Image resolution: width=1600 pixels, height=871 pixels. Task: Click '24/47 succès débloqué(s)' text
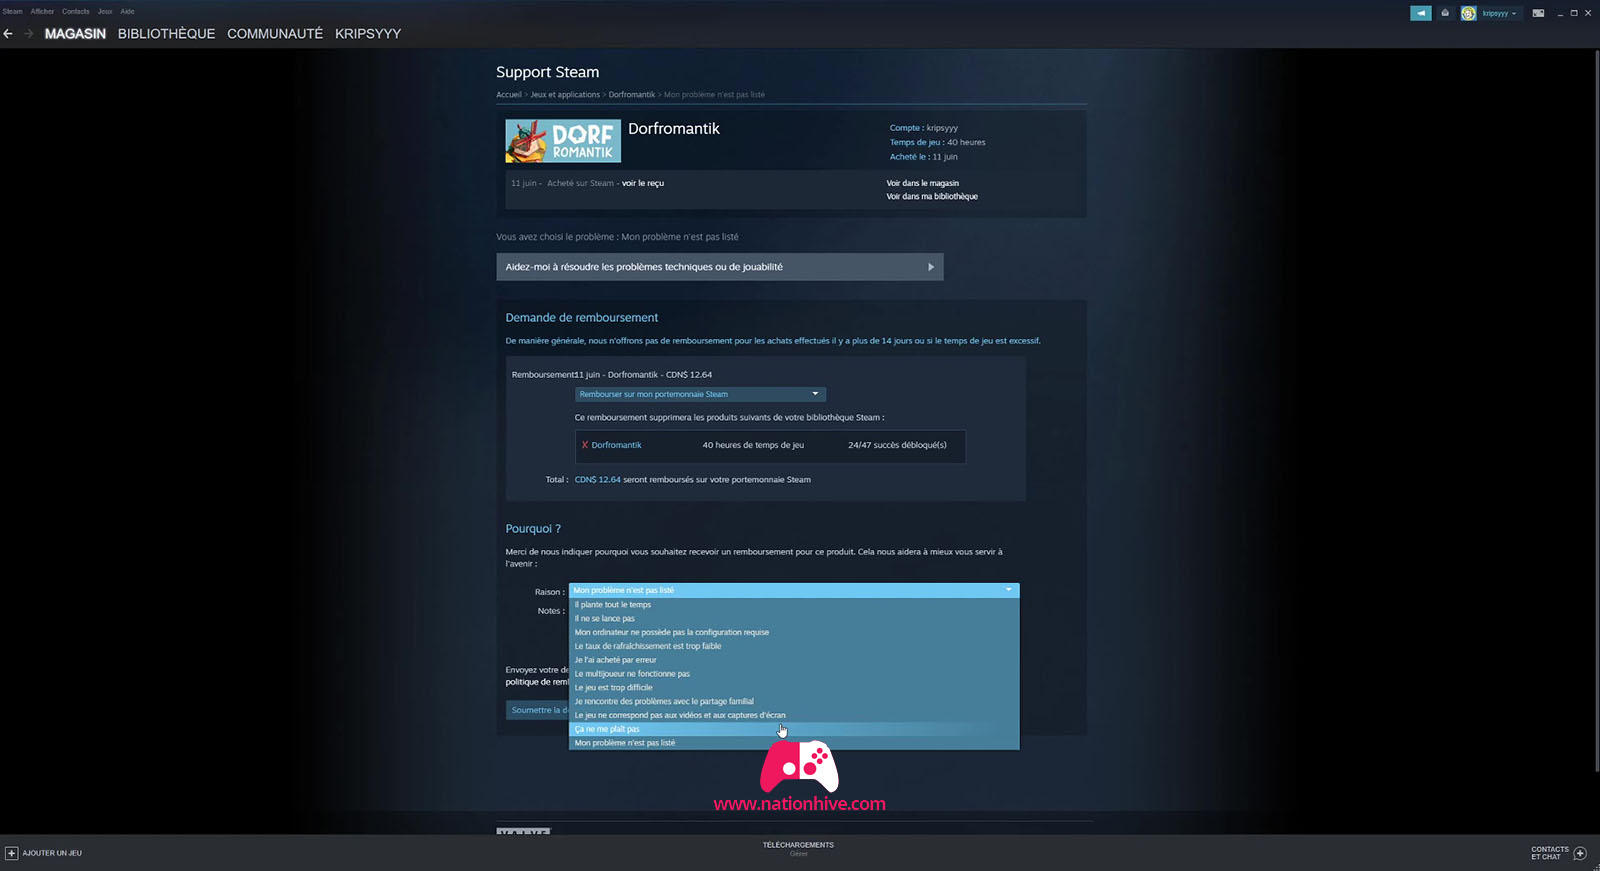897,445
